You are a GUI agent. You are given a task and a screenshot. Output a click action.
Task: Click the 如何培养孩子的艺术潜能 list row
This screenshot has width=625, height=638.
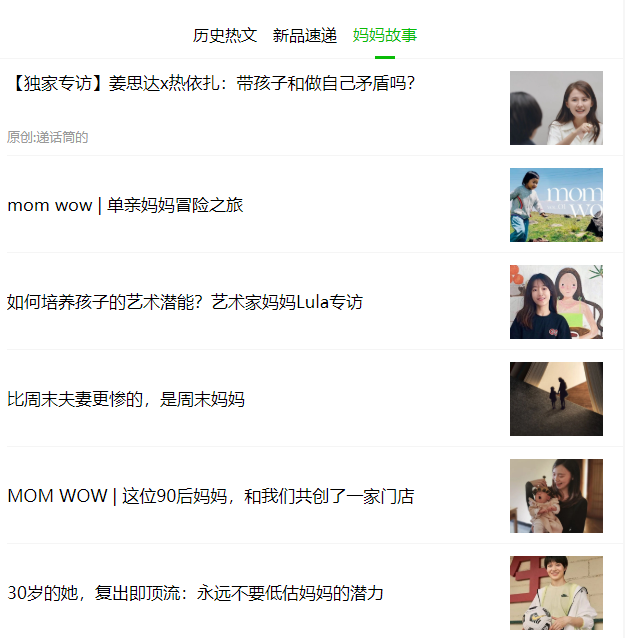tap(312, 302)
